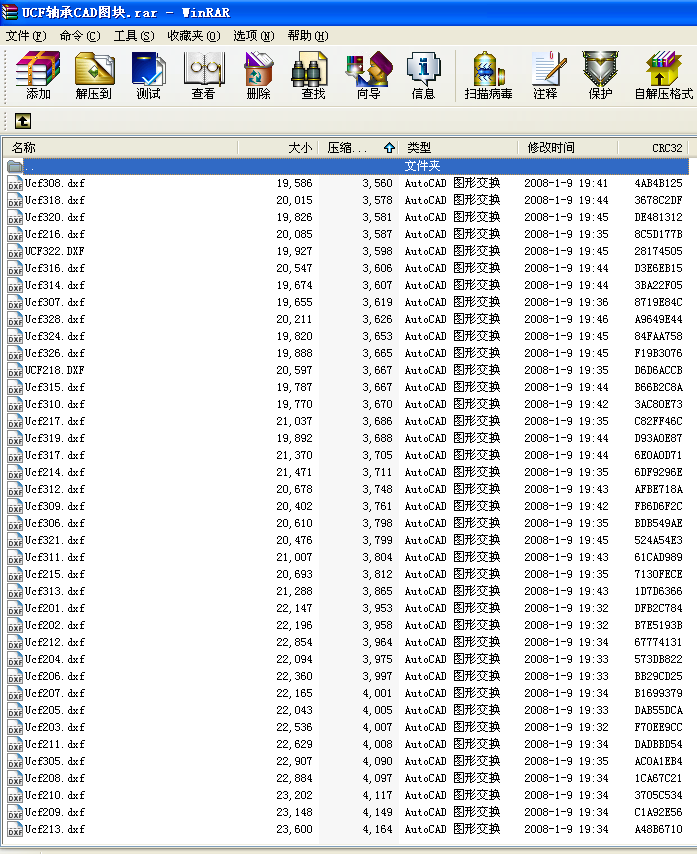Image resolution: width=697 pixels, height=854 pixels.
Task: Select the file Ucf313.dxf
Action: pyautogui.click(x=55, y=591)
